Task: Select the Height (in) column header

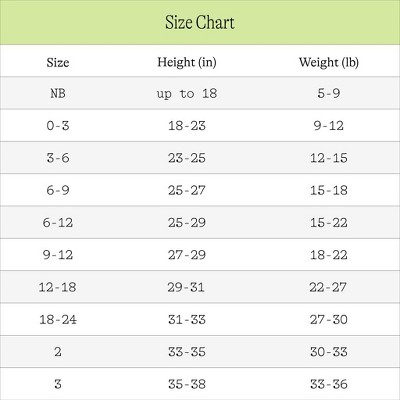Action: click(x=187, y=62)
